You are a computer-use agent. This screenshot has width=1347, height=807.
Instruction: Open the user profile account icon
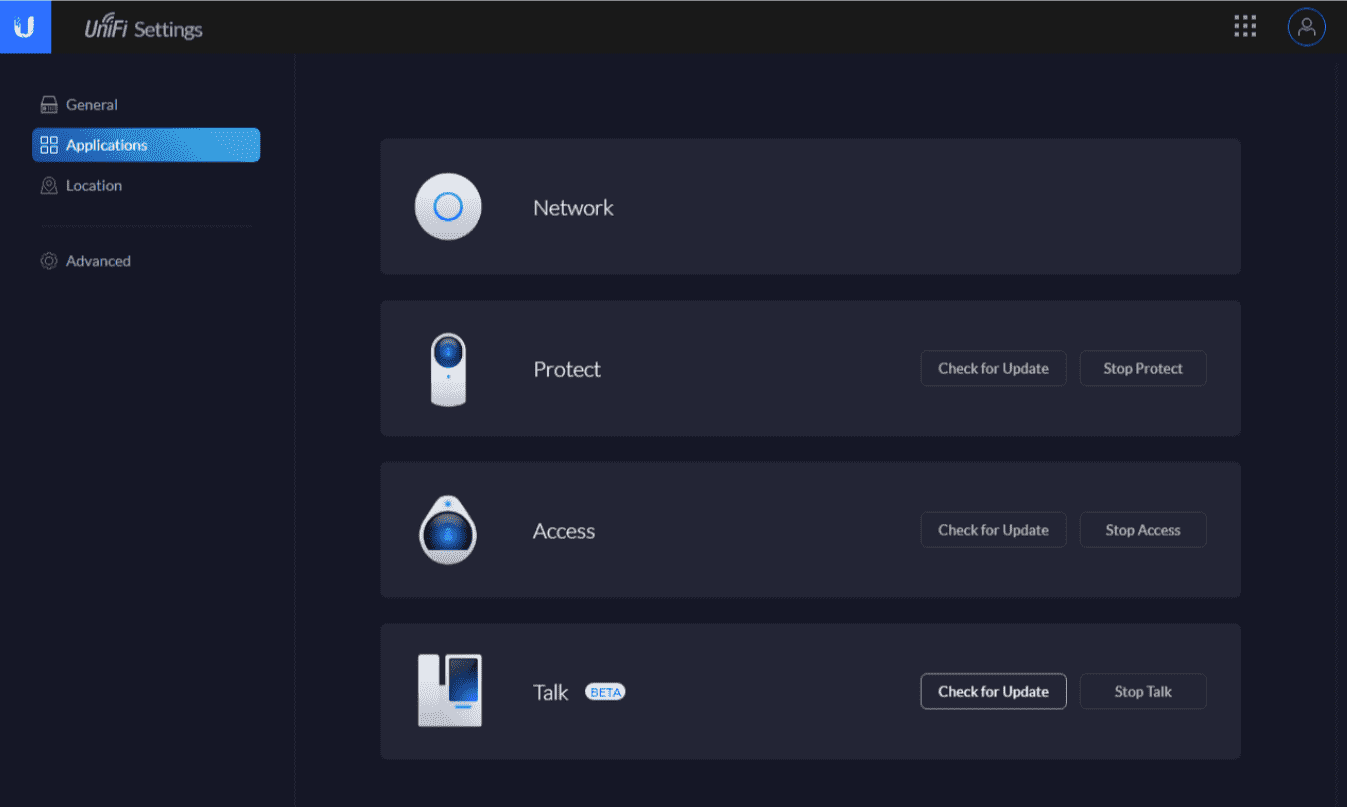[x=1306, y=27]
